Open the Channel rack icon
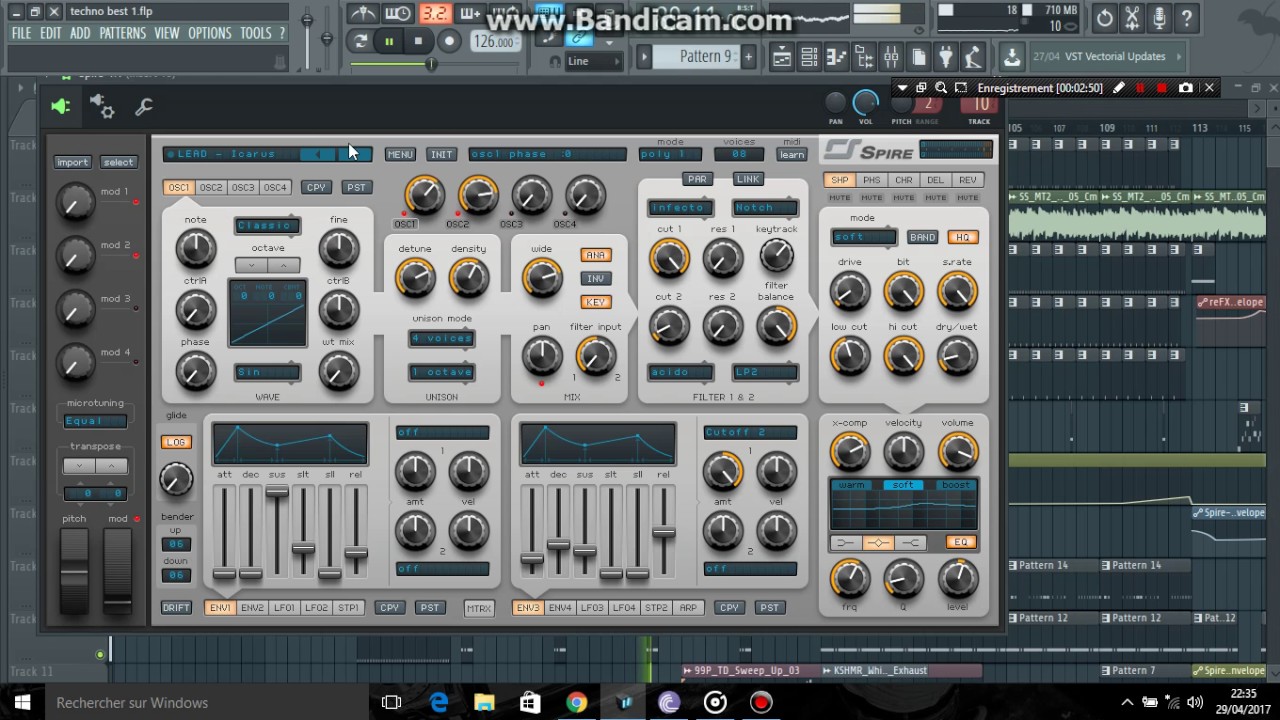 point(809,56)
